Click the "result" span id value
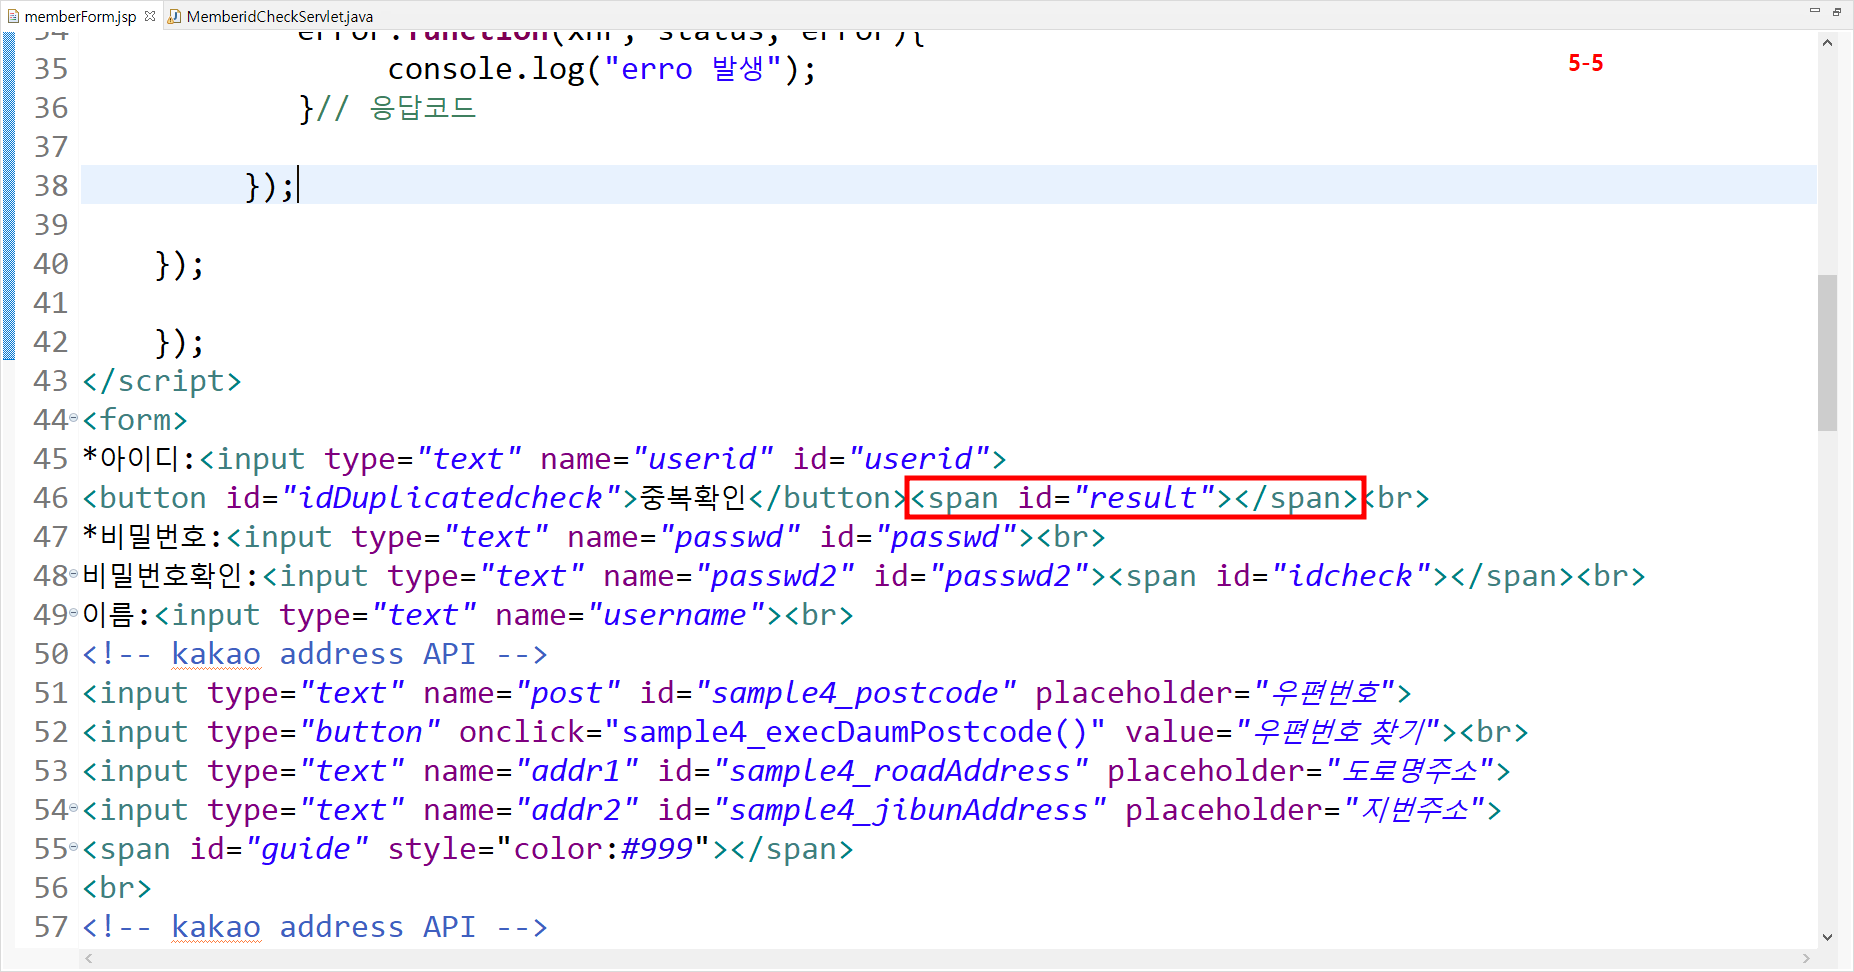Image resolution: width=1854 pixels, height=972 pixels. 1144,498
